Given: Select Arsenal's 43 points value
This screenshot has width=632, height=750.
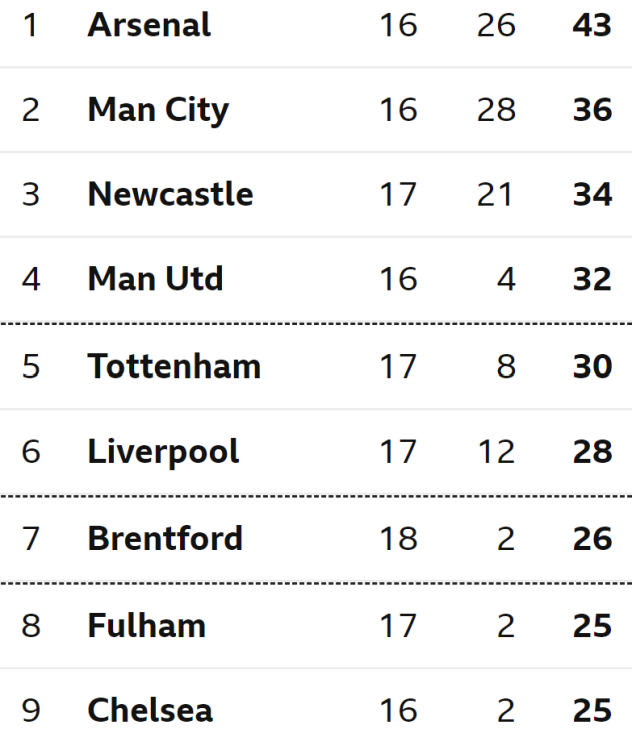Looking at the screenshot, I should point(592,25).
